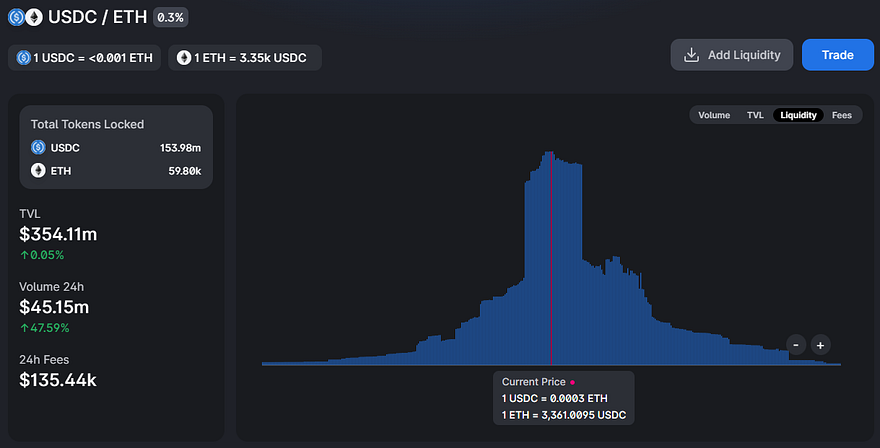
Task: Click the blue Trade button
Action: coord(837,54)
